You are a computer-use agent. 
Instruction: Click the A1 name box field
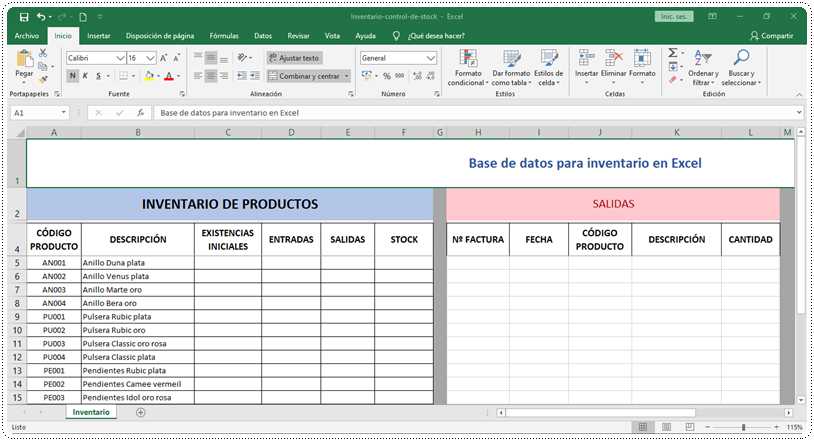tap(35, 113)
